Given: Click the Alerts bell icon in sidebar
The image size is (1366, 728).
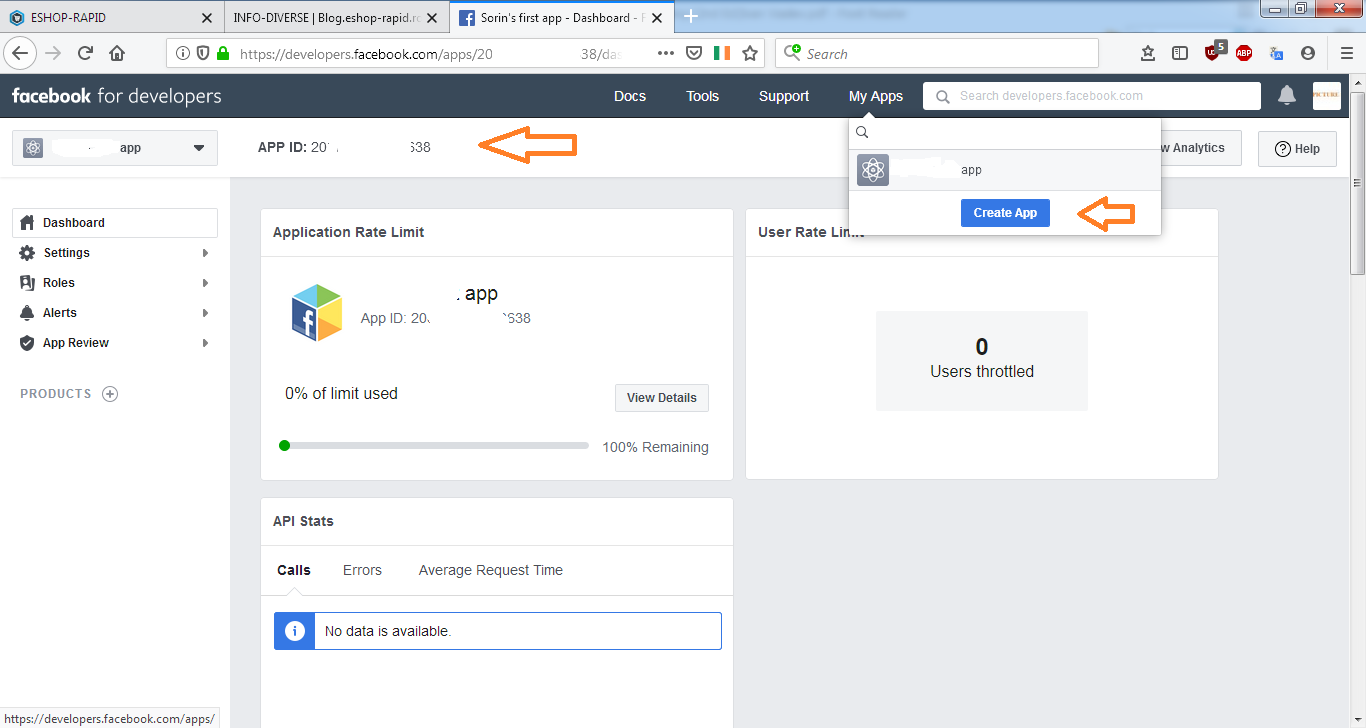Looking at the screenshot, I should click(27, 312).
